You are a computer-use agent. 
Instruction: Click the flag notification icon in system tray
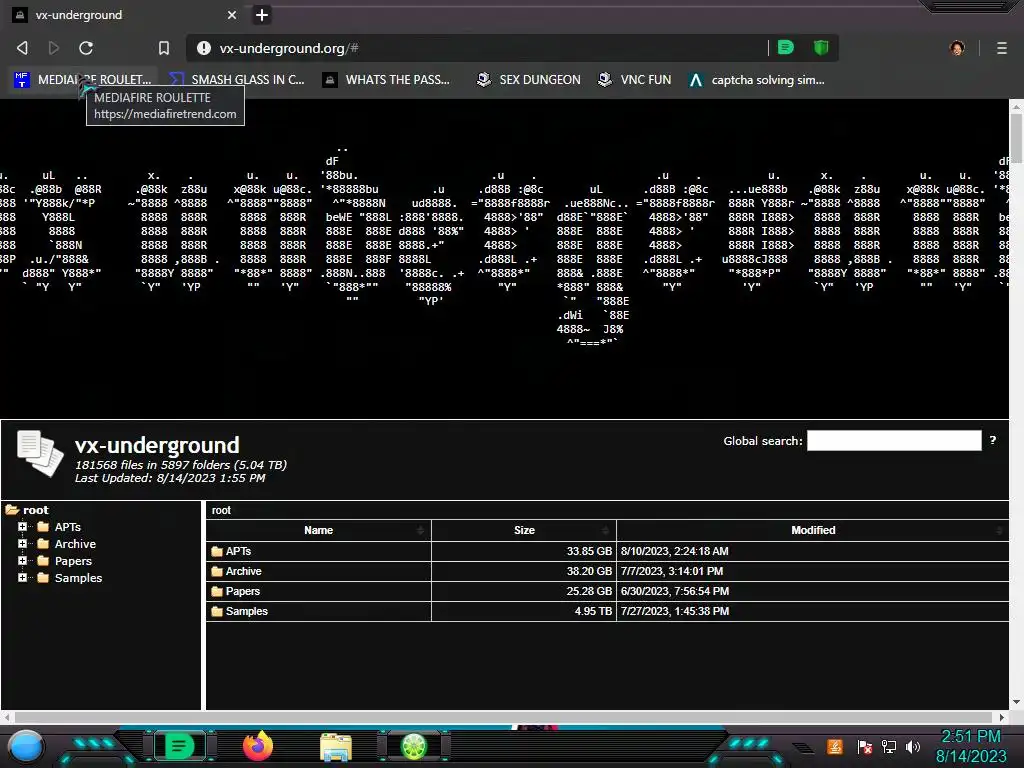click(865, 746)
